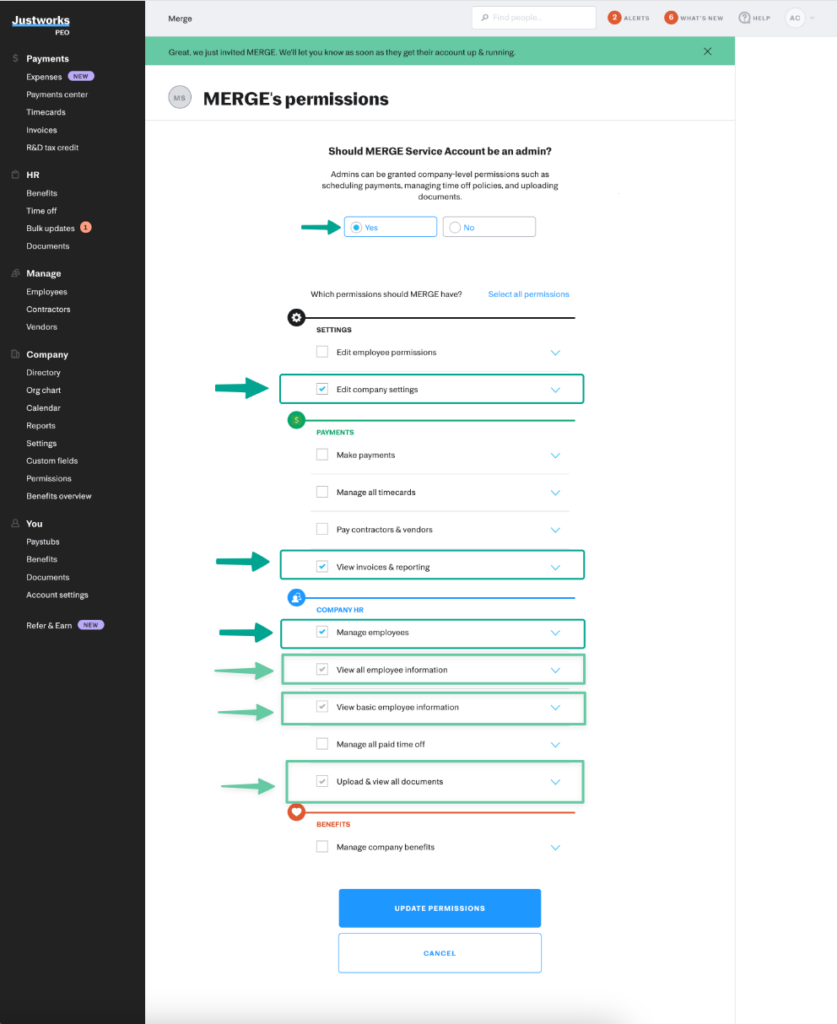Toggle View all employee information checkbox

click(x=322, y=669)
